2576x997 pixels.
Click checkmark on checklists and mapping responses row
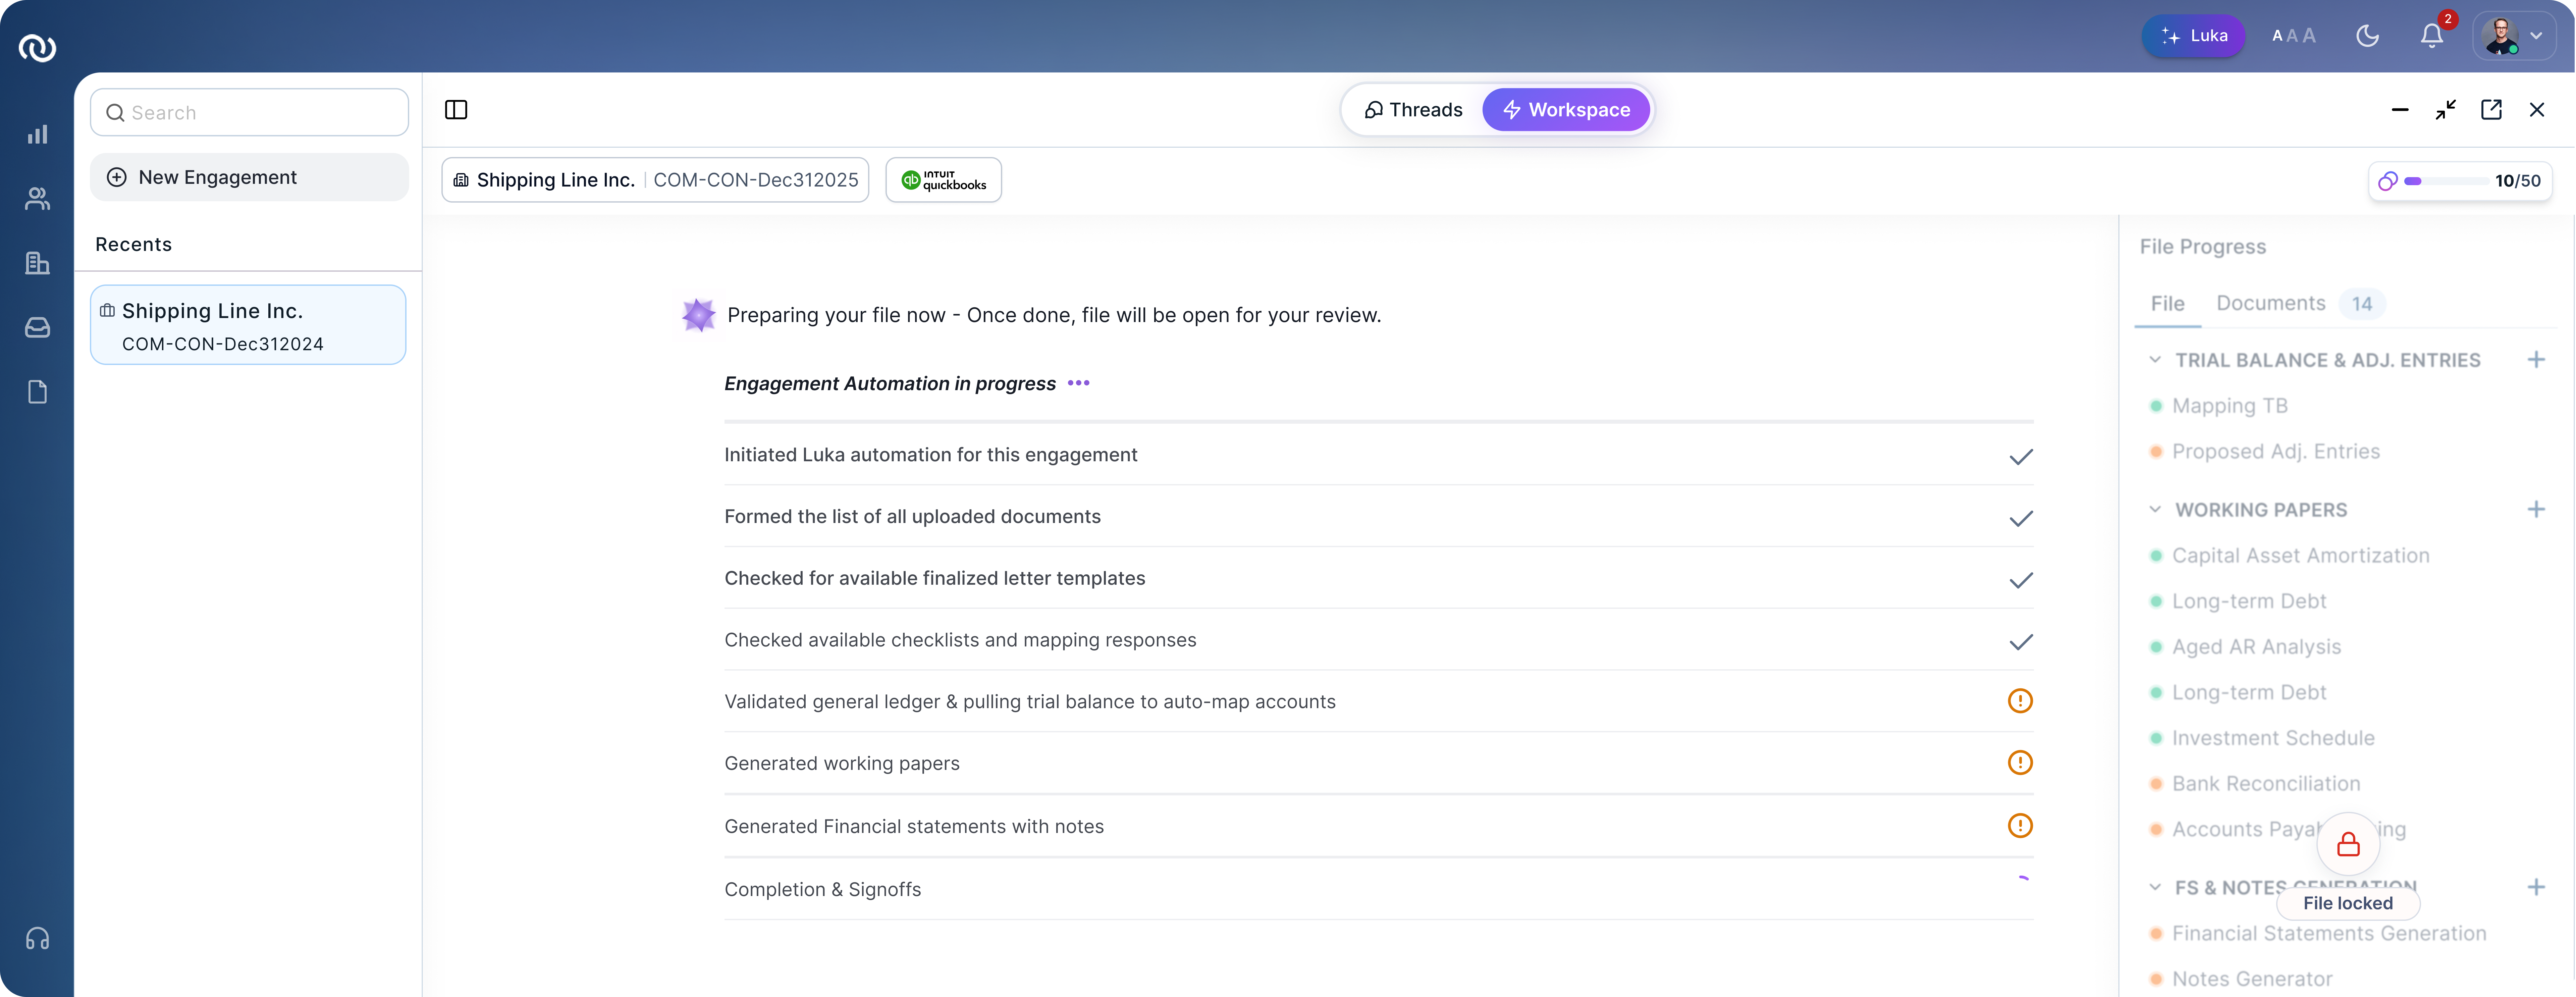(x=2021, y=642)
